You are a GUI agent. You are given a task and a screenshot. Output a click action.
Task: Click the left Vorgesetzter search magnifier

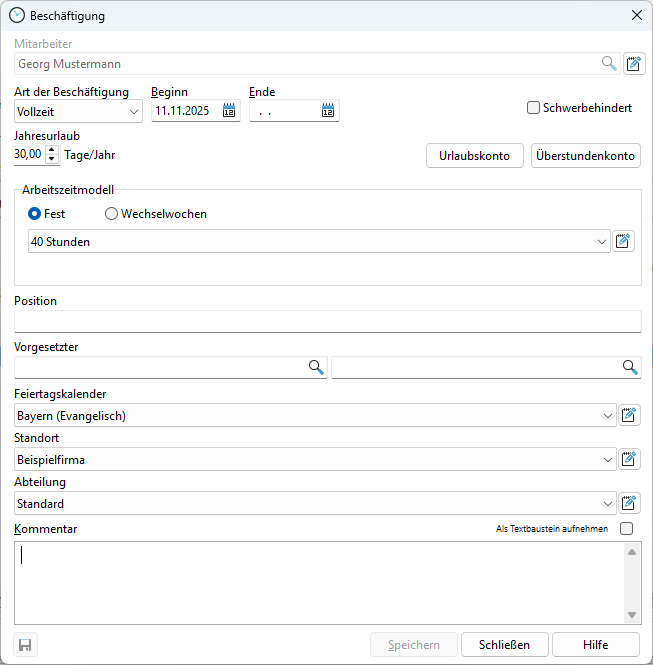pos(316,368)
